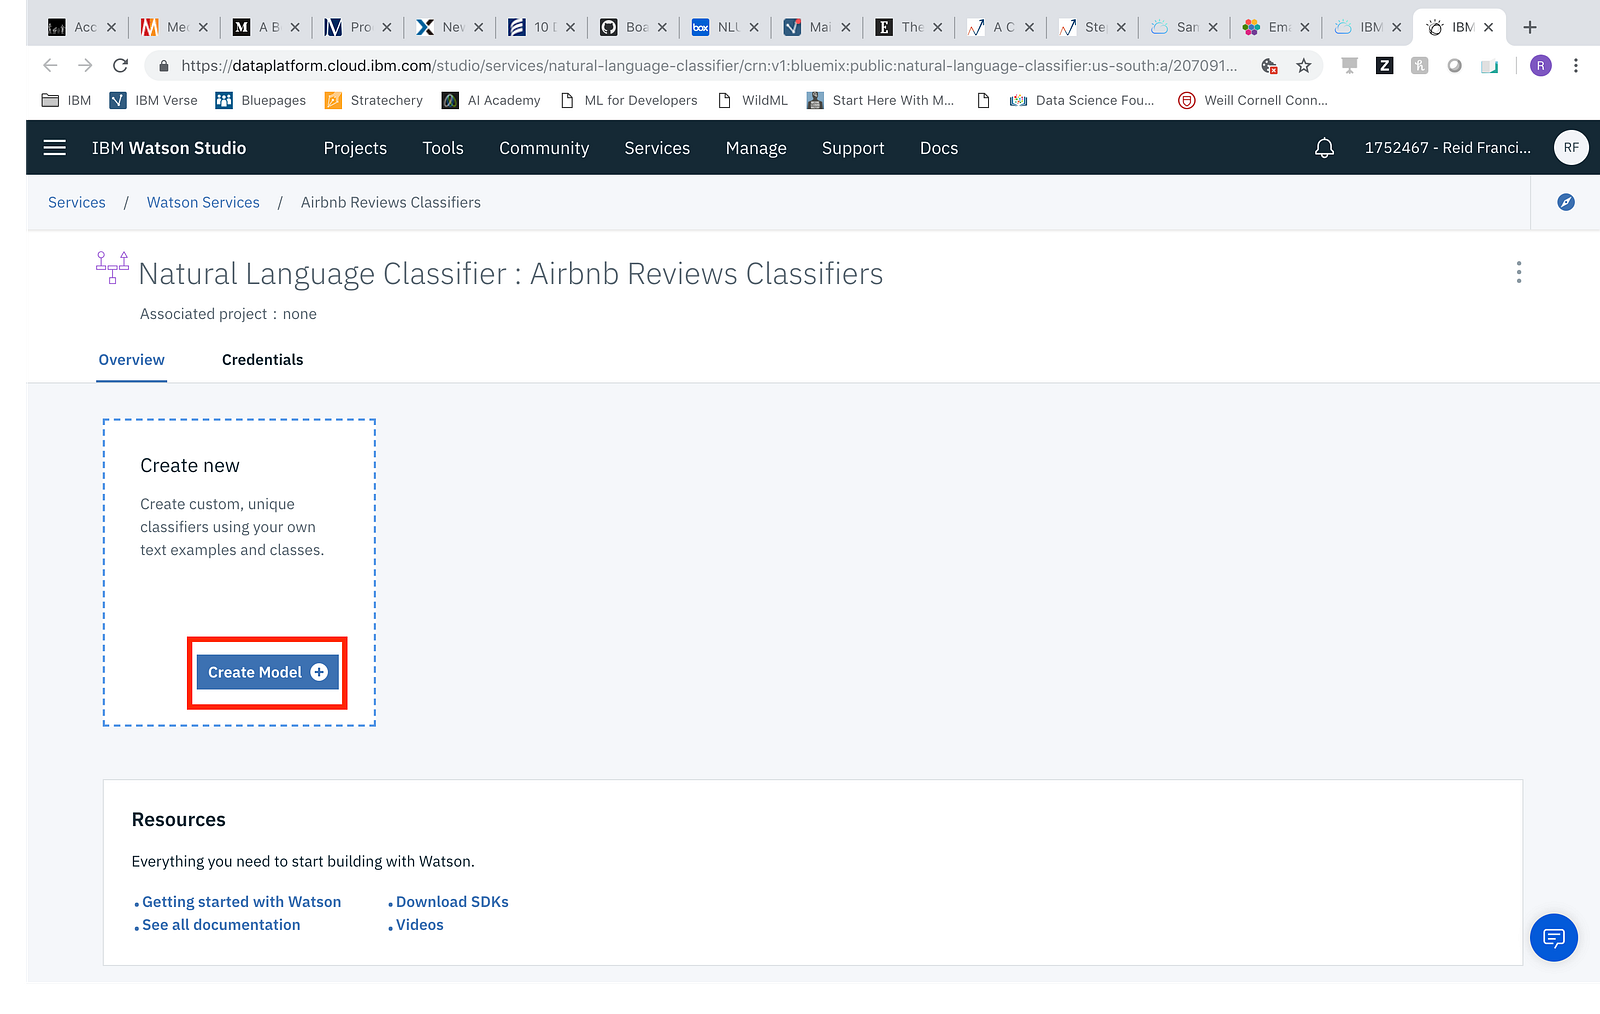Switch to the Ema browser tab
Viewport: 1600px width, 1014px height.
pyautogui.click(x=1276, y=27)
